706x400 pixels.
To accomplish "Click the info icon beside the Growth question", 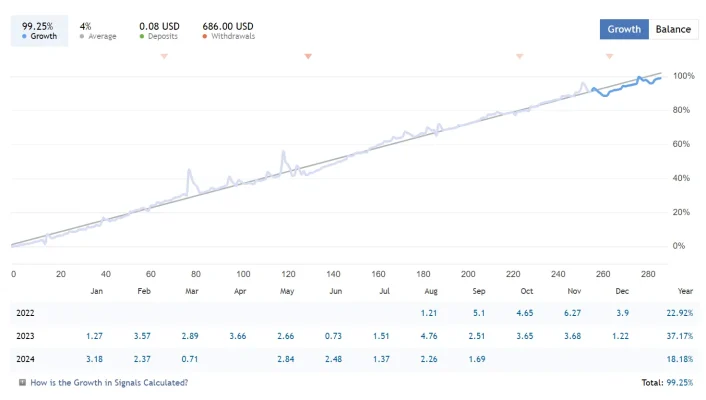I will 22,382.
